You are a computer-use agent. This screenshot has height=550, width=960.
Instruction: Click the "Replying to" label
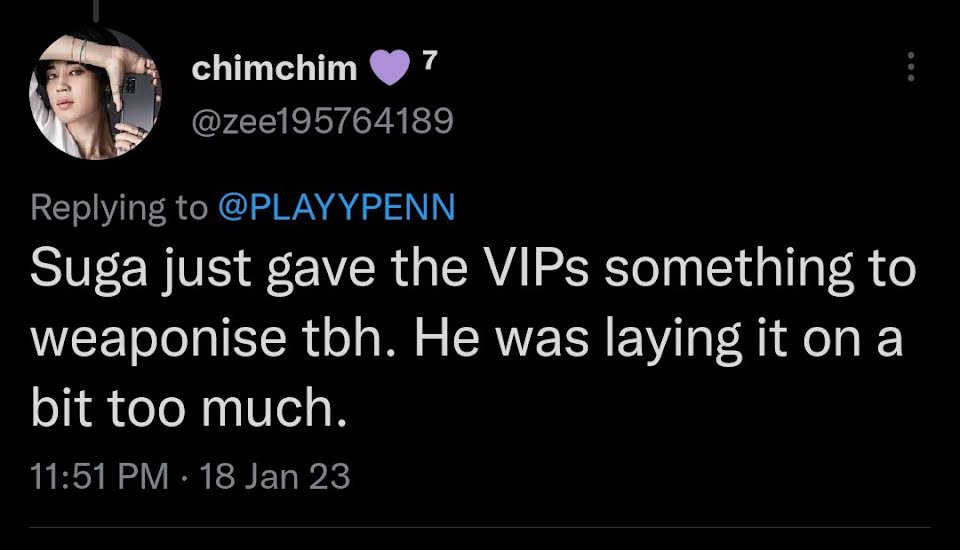[119, 208]
